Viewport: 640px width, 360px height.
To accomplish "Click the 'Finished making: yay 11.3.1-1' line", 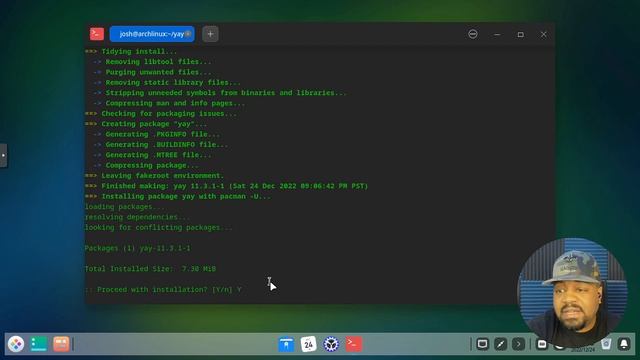I will click(227, 186).
